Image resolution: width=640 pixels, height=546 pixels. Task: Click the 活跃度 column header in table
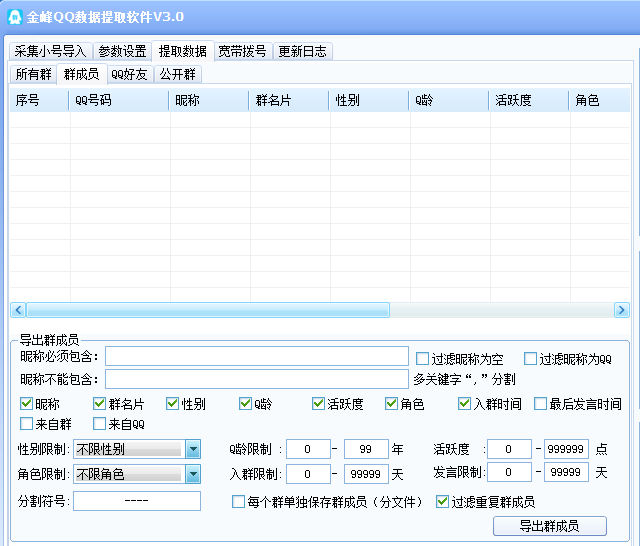tap(529, 100)
